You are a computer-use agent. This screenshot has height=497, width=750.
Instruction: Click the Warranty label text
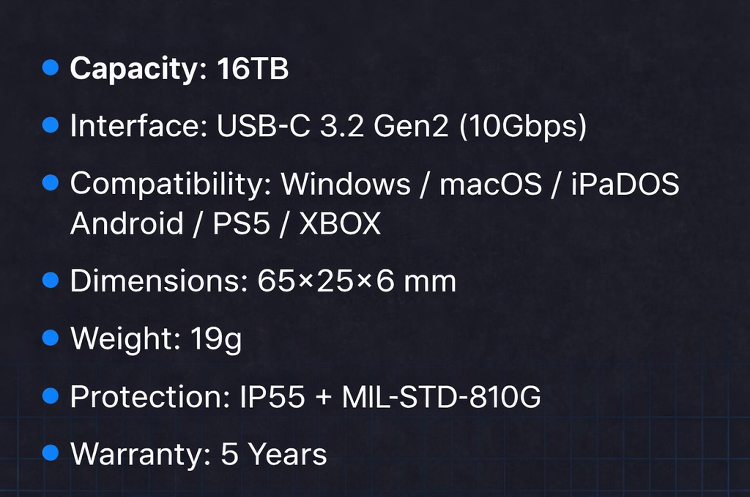(137, 455)
